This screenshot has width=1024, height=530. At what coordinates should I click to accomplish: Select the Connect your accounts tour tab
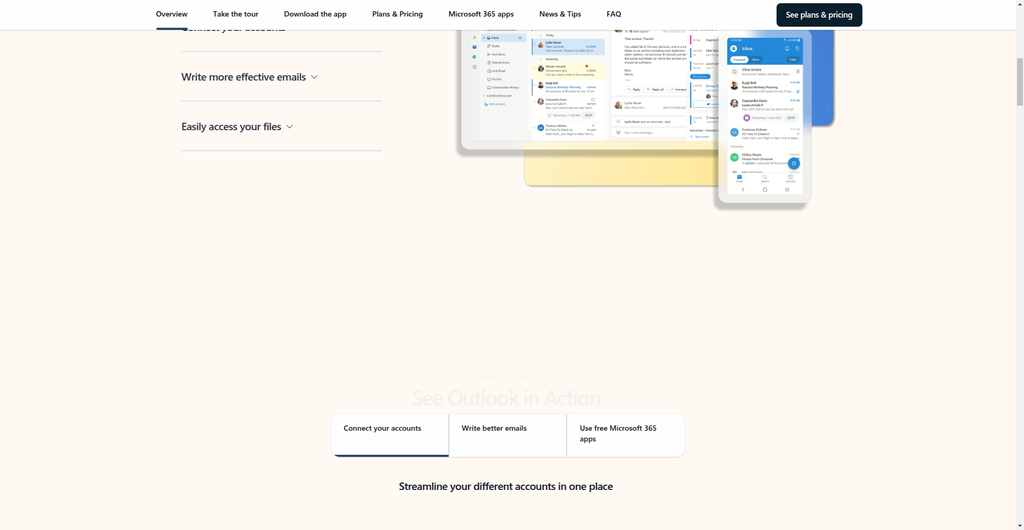pyautogui.click(x=390, y=435)
